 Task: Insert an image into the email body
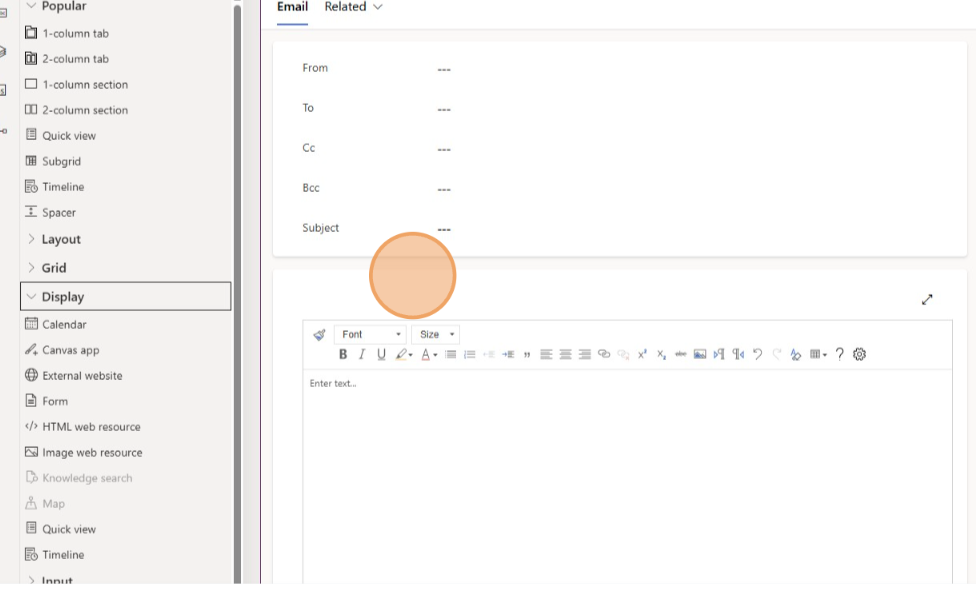click(x=700, y=354)
